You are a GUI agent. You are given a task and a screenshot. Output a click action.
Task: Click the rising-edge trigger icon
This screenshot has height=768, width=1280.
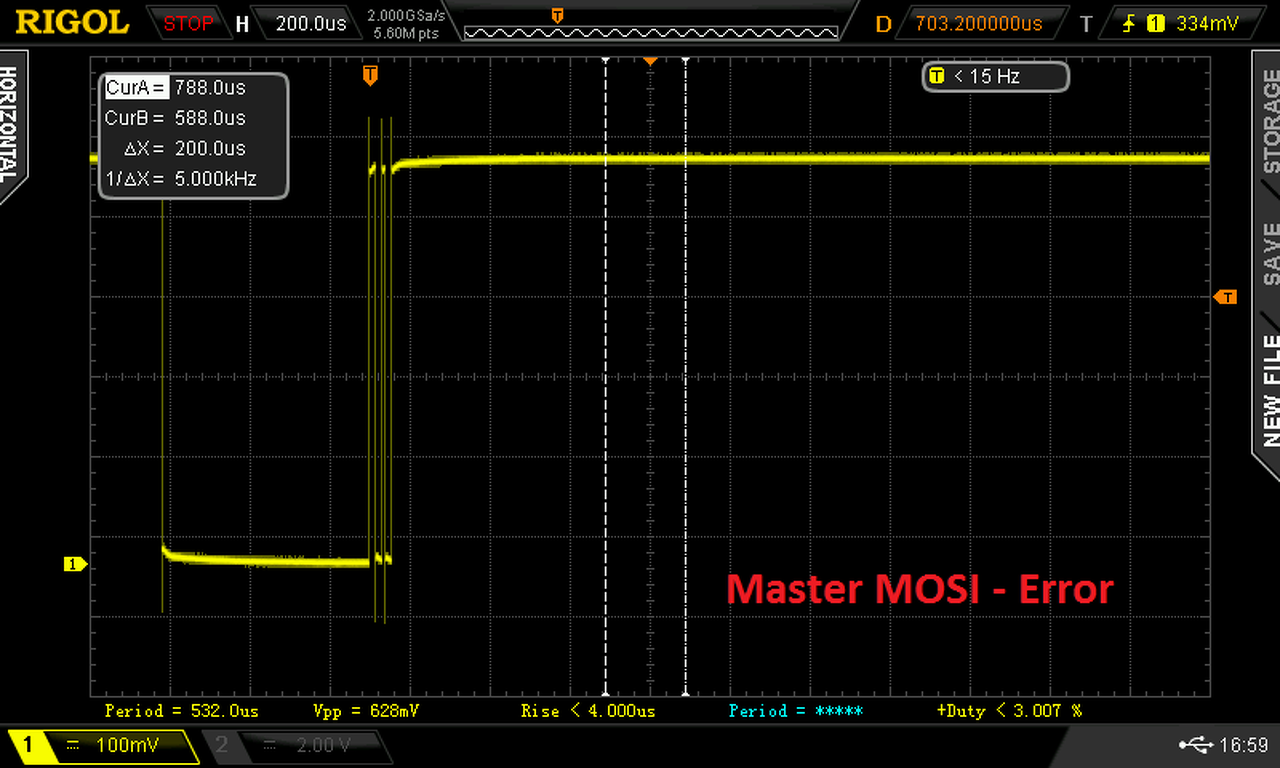[x=1129, y=23]
